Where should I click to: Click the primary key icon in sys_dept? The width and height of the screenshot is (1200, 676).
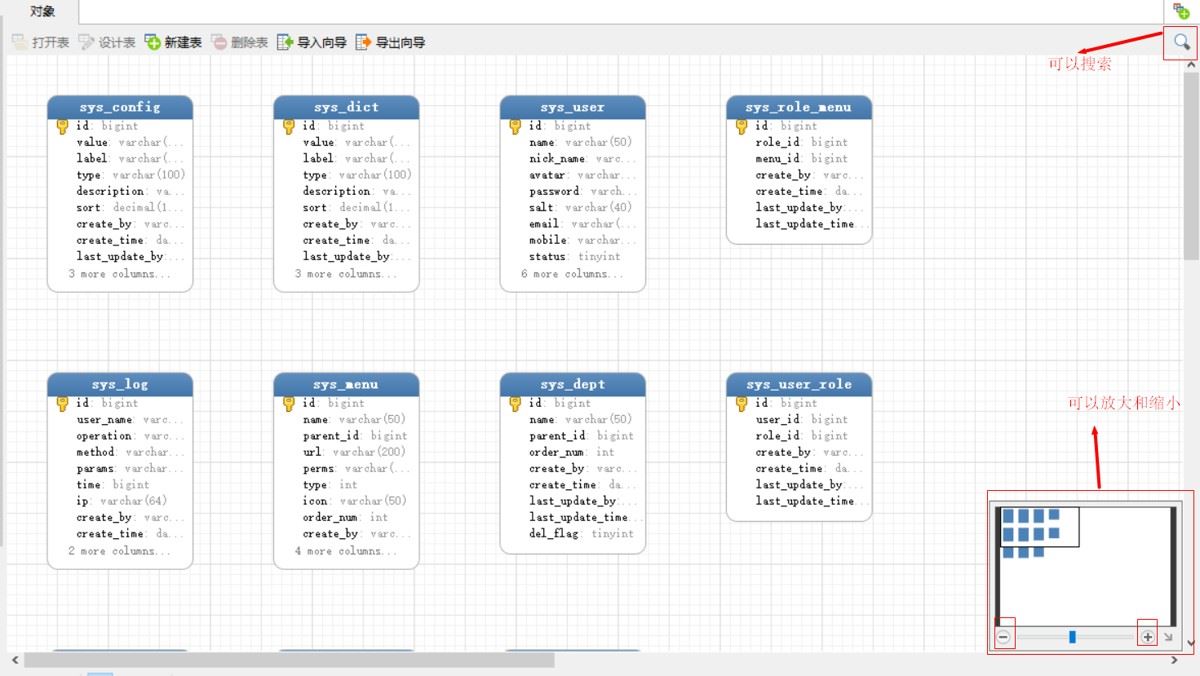pos(515,403)
